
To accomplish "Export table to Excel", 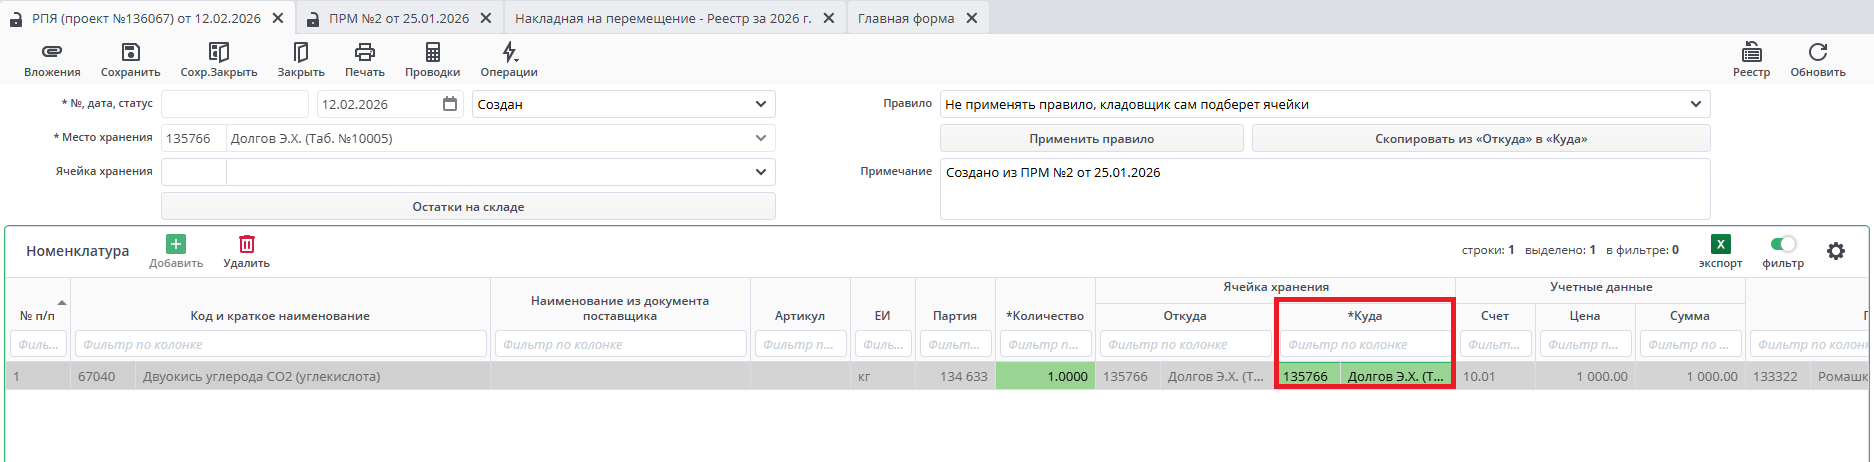I will click(1720, 245).
